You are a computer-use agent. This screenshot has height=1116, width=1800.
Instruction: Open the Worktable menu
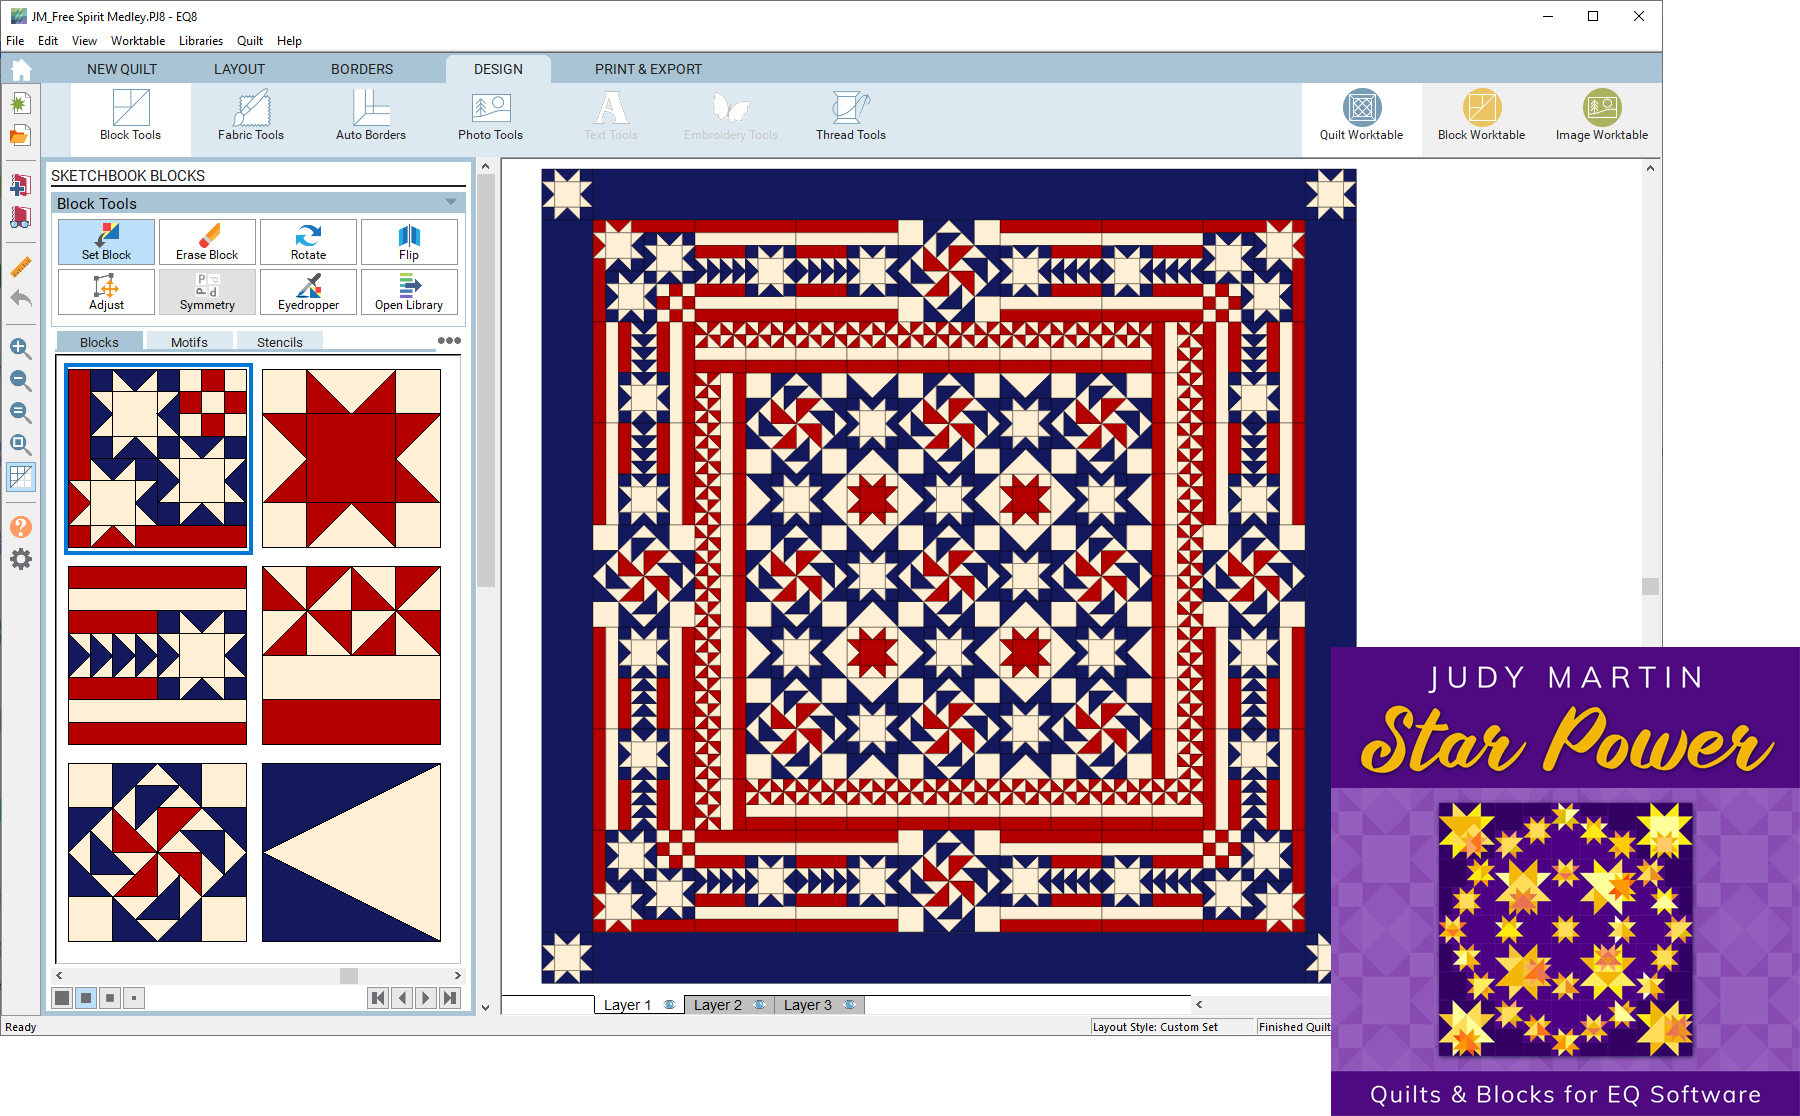pos(138,41)
